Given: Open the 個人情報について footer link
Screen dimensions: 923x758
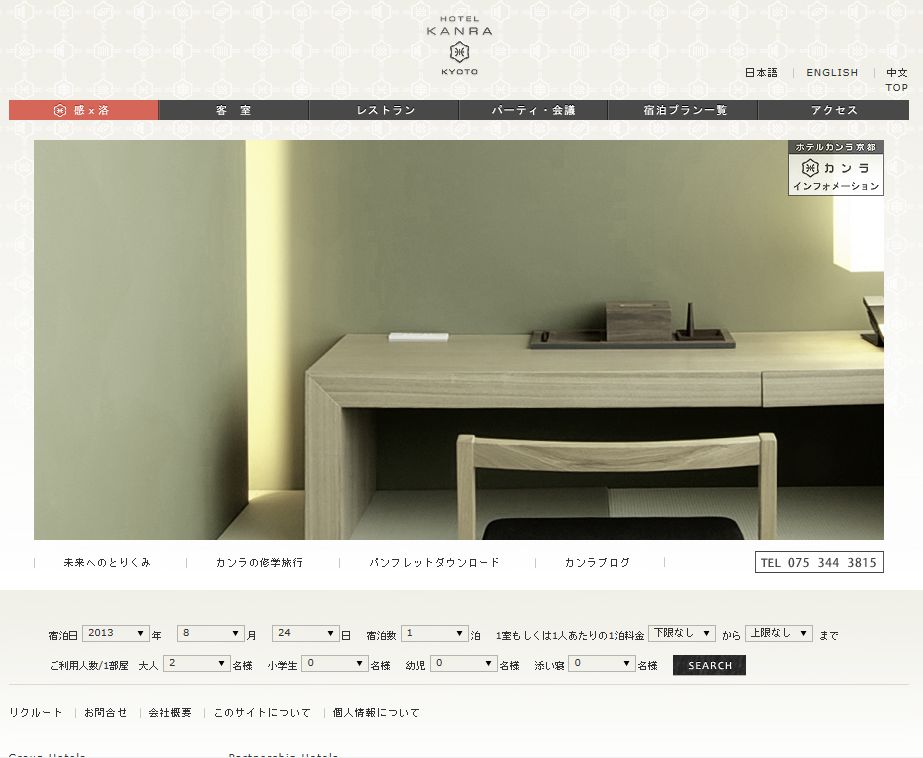Looking at the screenshot, I should [x=376, y=712].
